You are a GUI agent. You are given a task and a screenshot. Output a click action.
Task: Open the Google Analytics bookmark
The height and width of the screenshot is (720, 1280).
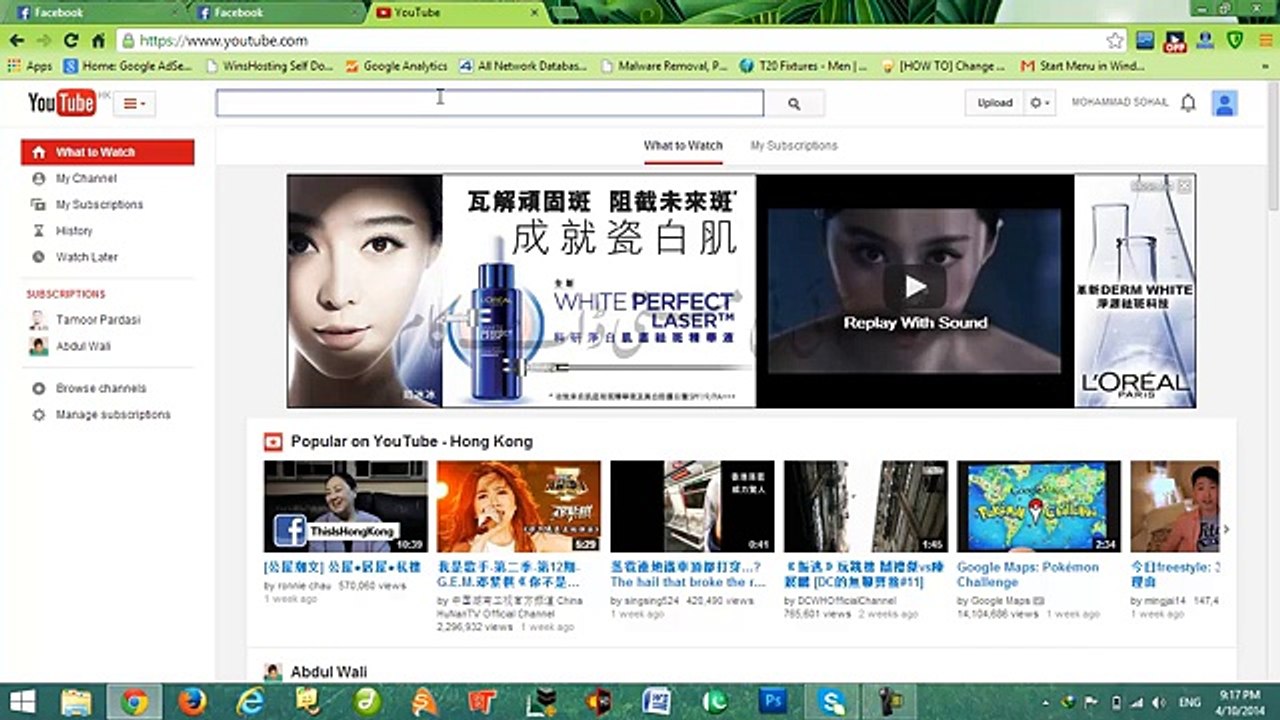(396, 66)
